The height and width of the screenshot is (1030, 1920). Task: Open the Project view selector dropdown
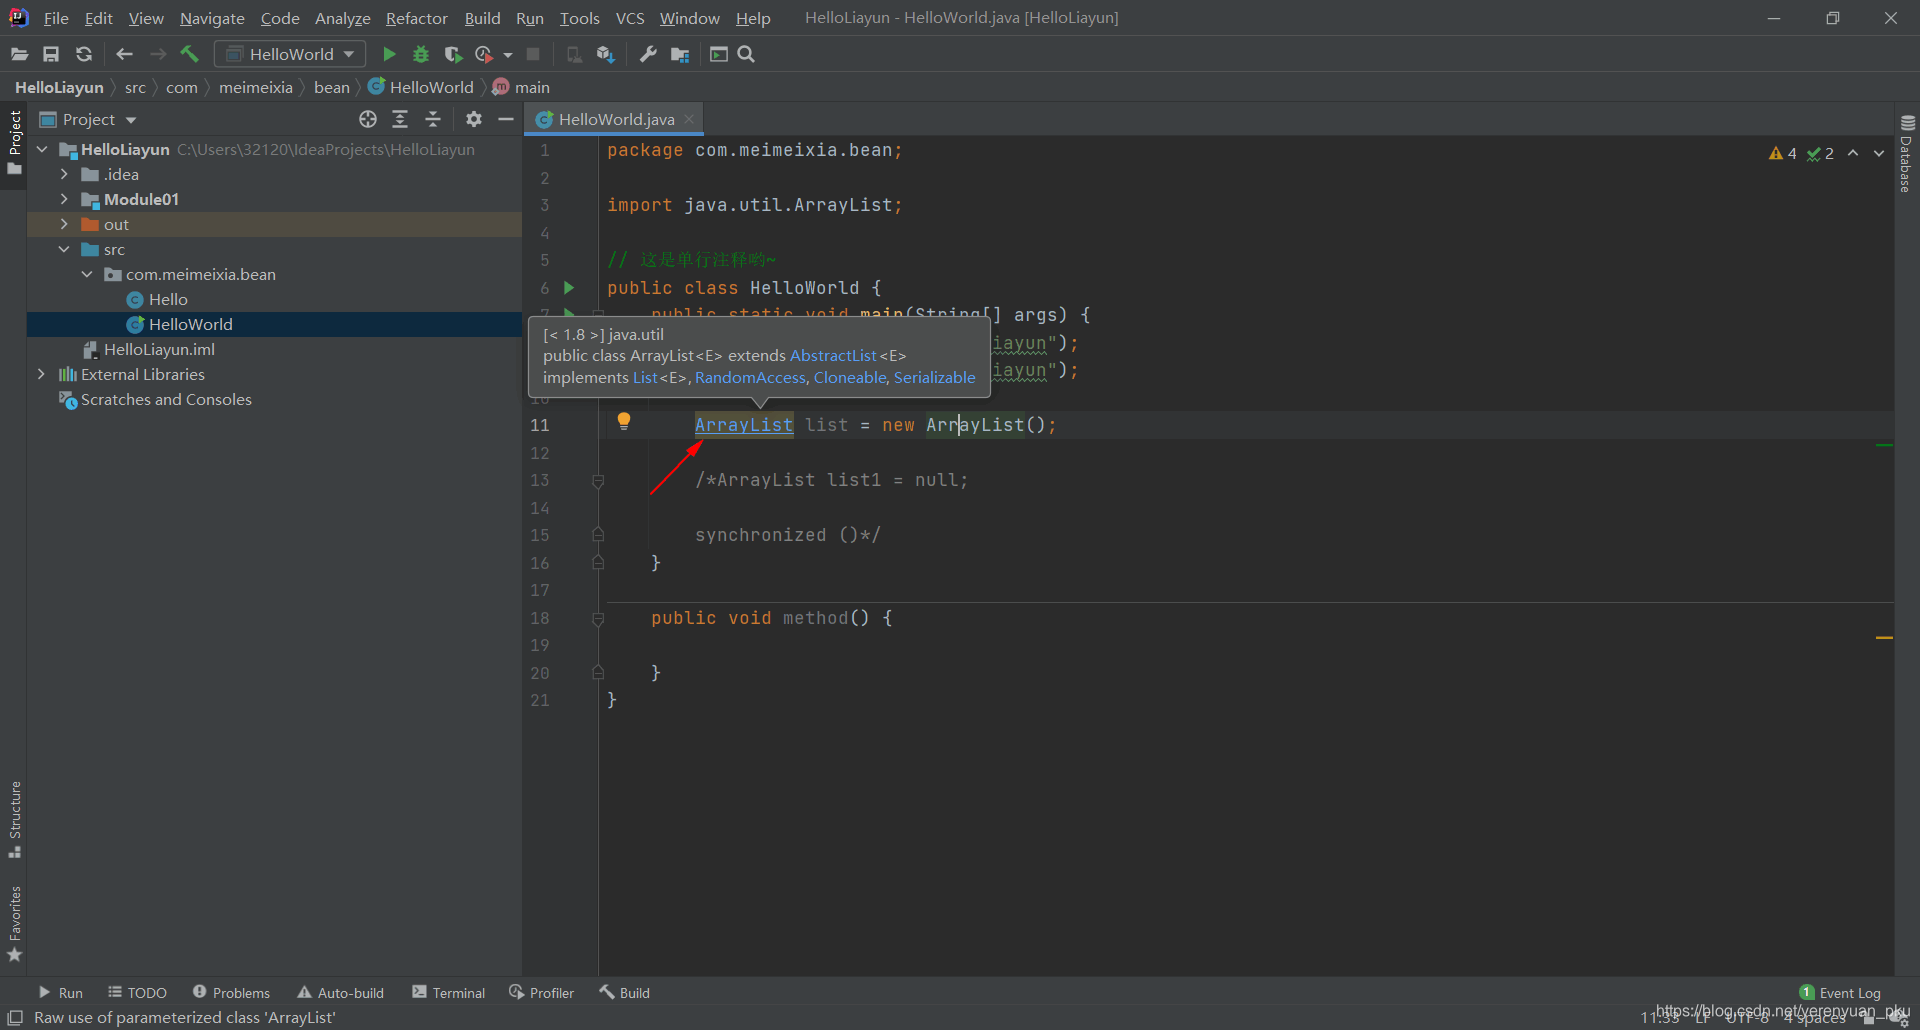pos(89,119)
